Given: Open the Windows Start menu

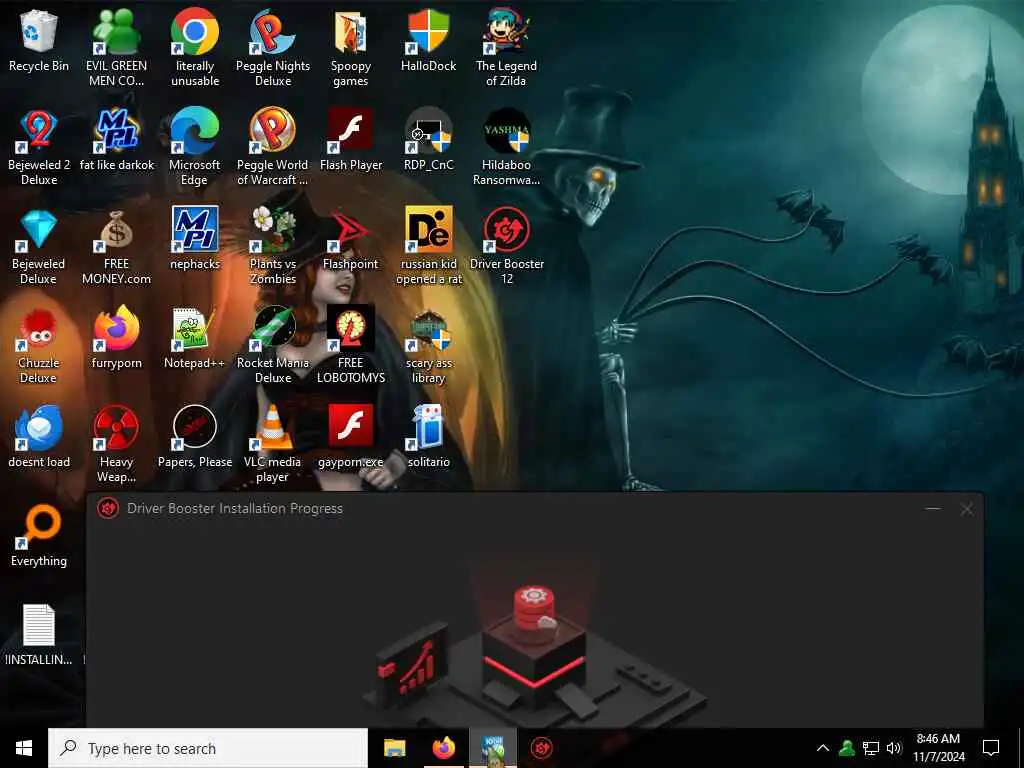Looking at the screenshot, I should point(24,748).
